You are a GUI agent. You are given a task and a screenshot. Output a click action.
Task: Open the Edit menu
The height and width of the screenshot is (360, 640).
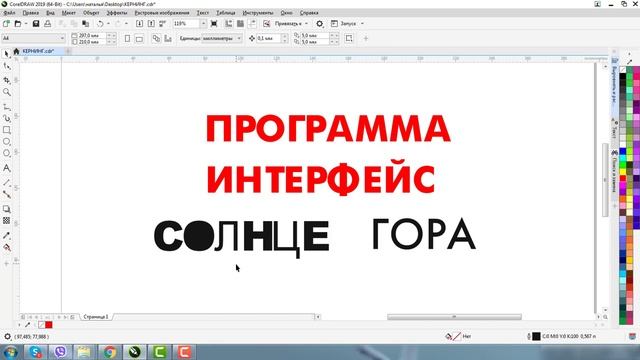31,13
